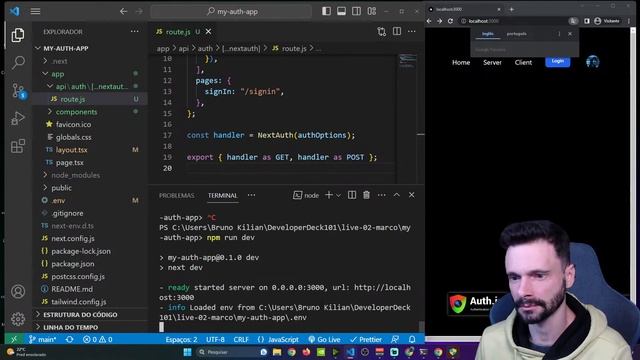Viewport: 640px width, 360px height.
Task: Open the customize layout menu
Action: coord(371,11)
